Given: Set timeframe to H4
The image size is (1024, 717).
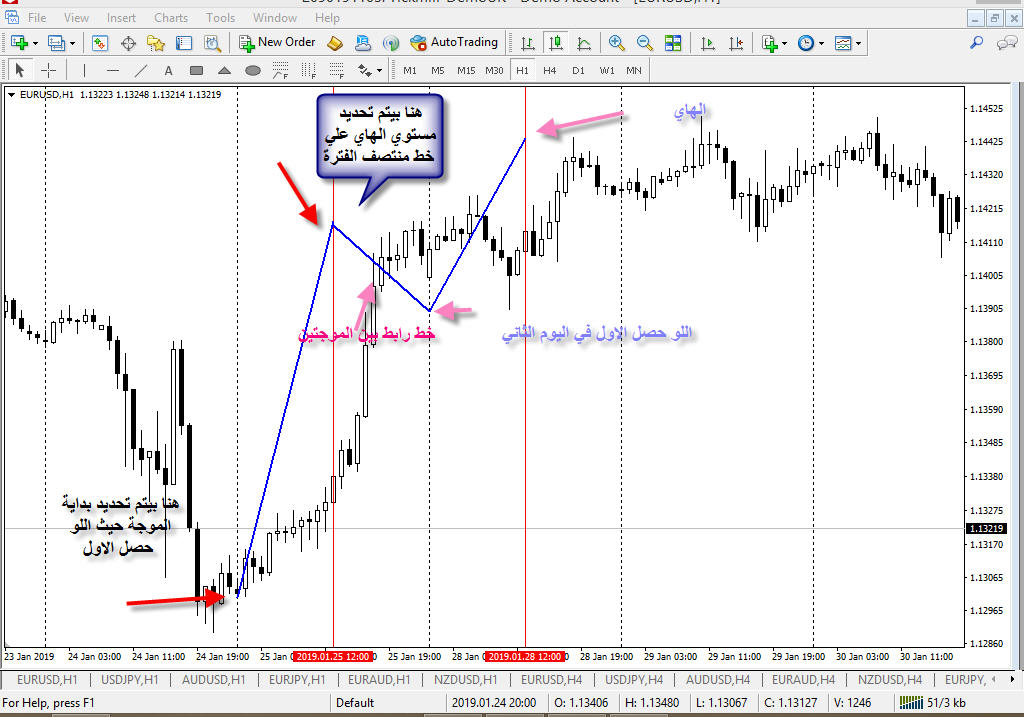Looking at the screenshot, I should click(549, 70).
